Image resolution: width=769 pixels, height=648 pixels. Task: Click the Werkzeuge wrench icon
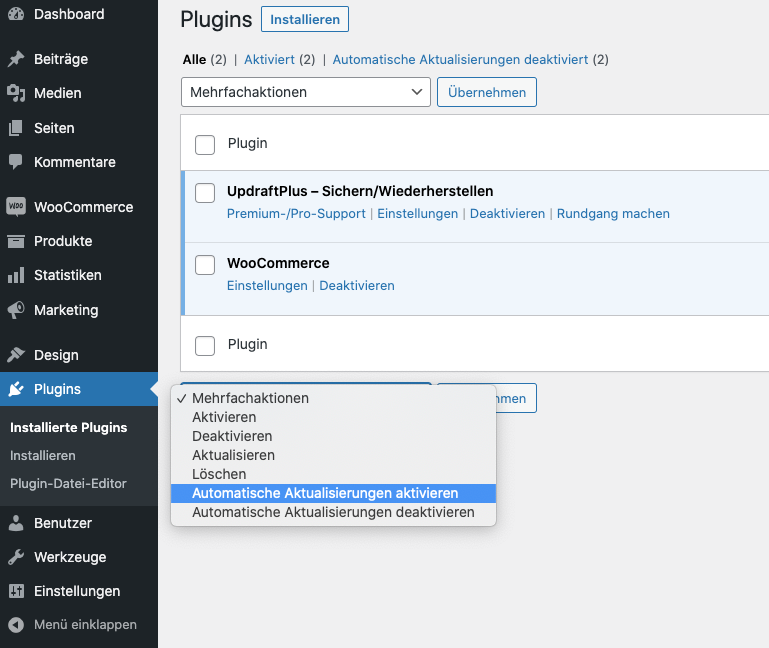click(x=16, y=557)
